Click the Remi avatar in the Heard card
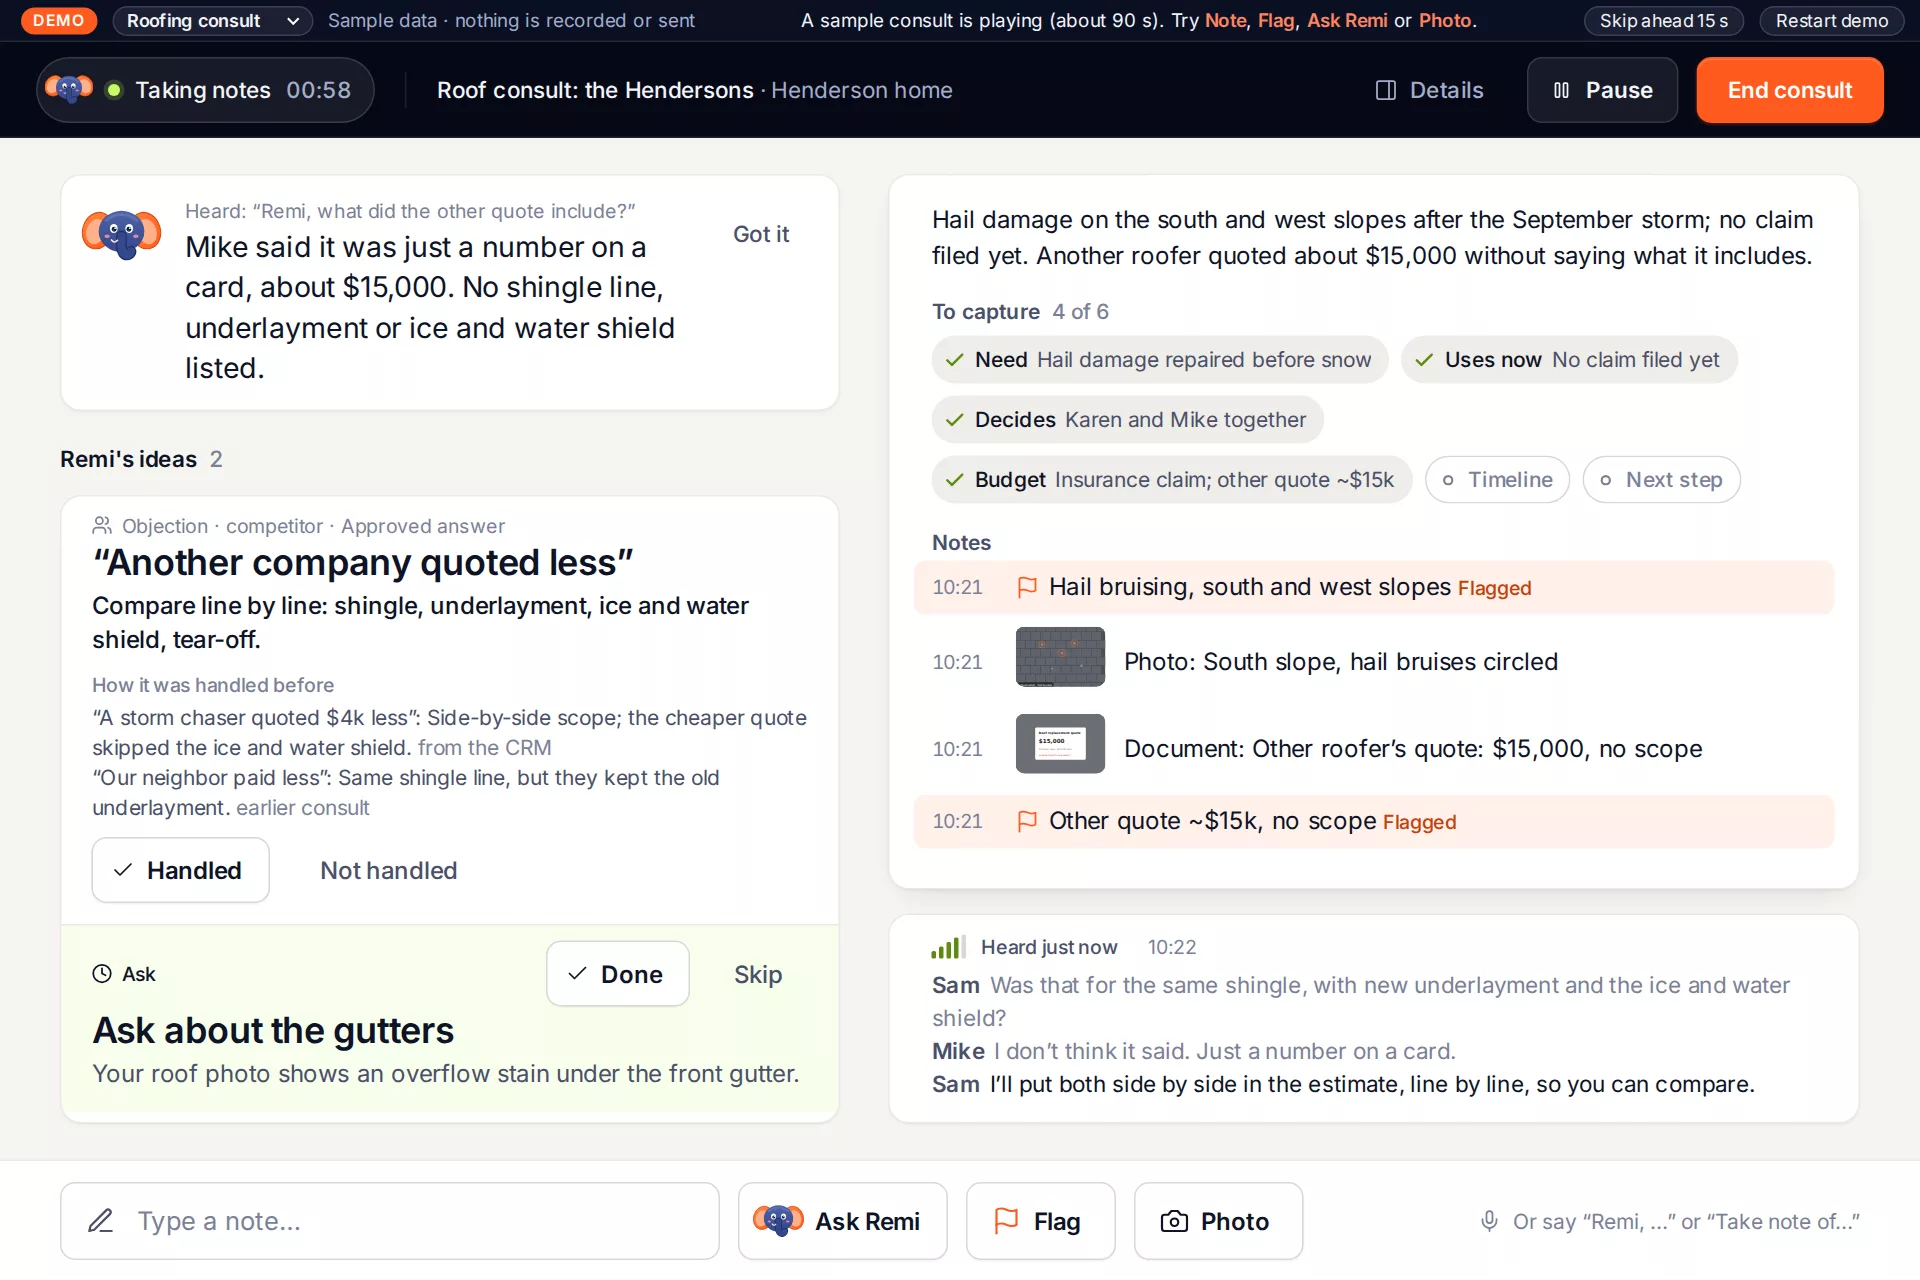Screen dimensions: 1920x1280 (x=122, y=235)
